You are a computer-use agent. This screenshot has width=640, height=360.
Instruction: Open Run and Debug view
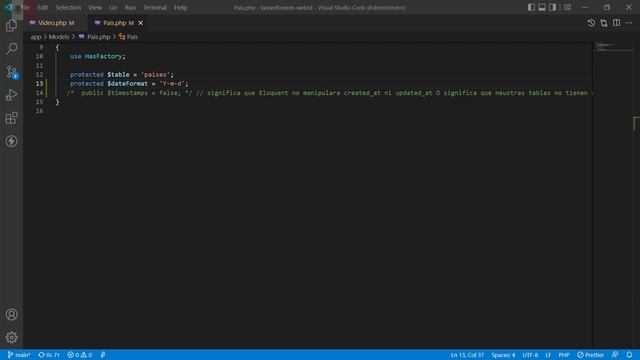[11, 95]
